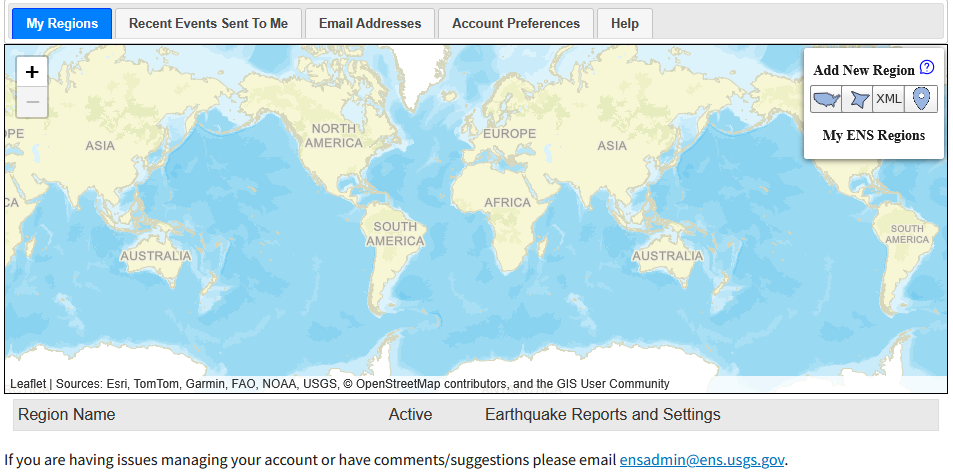Viewport: 953px width, 473px height.
Task: Click the My ENS Regions label
Action: [873, 135]
